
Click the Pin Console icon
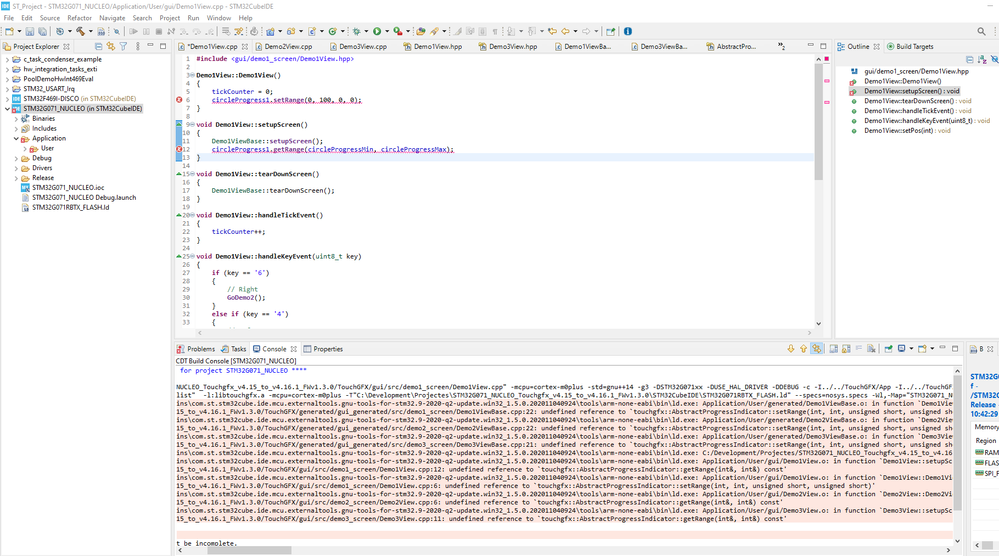(888, 348)
